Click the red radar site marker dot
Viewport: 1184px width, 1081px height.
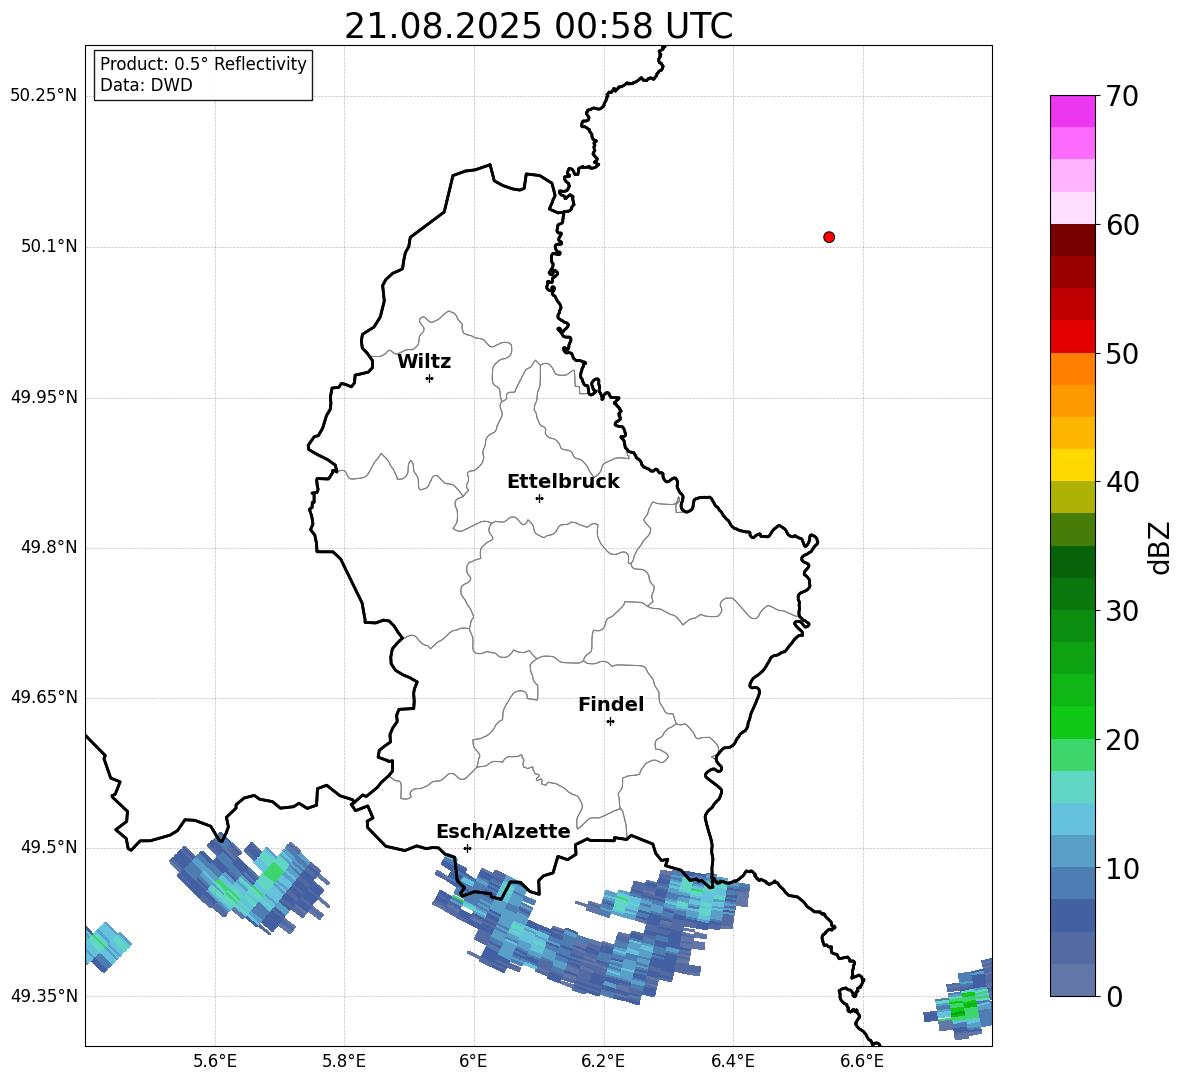pos(829,237)
